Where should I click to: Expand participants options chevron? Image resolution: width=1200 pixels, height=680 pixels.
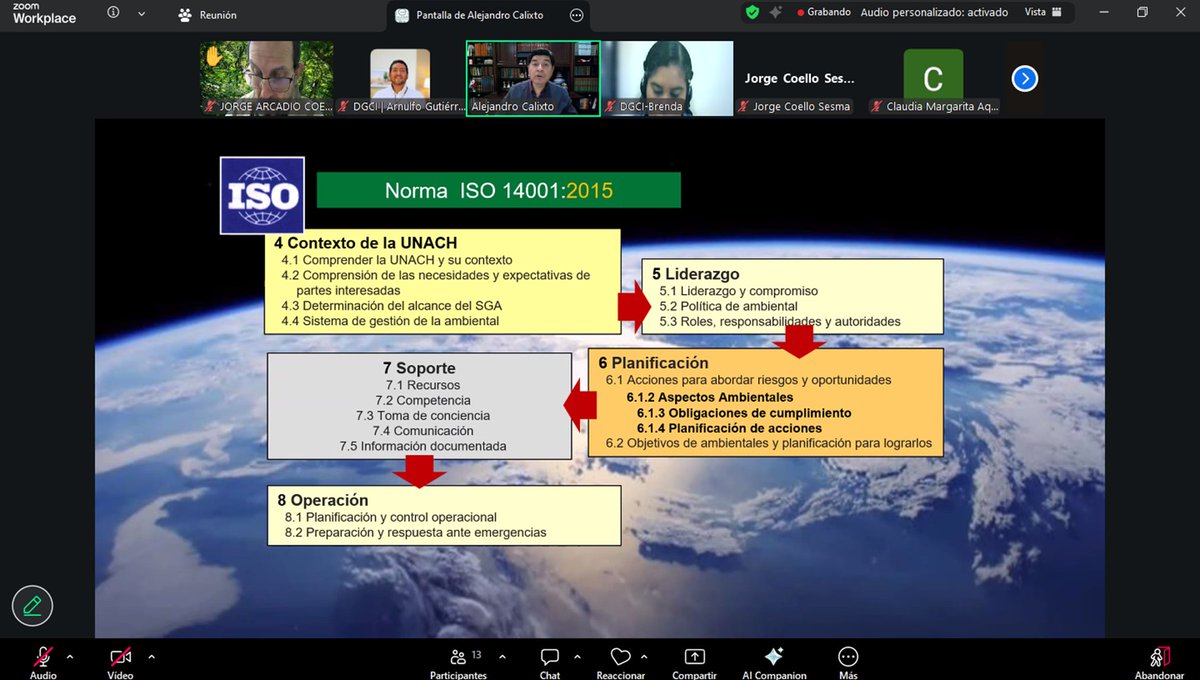(x=502, y=657)
